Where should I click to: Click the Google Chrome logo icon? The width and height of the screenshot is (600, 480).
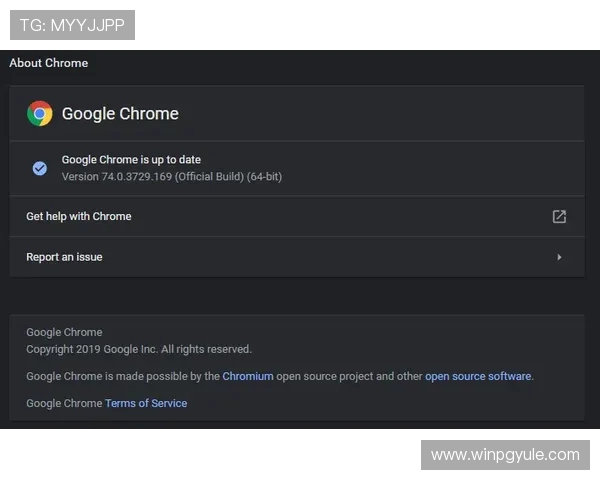point(40,113)
